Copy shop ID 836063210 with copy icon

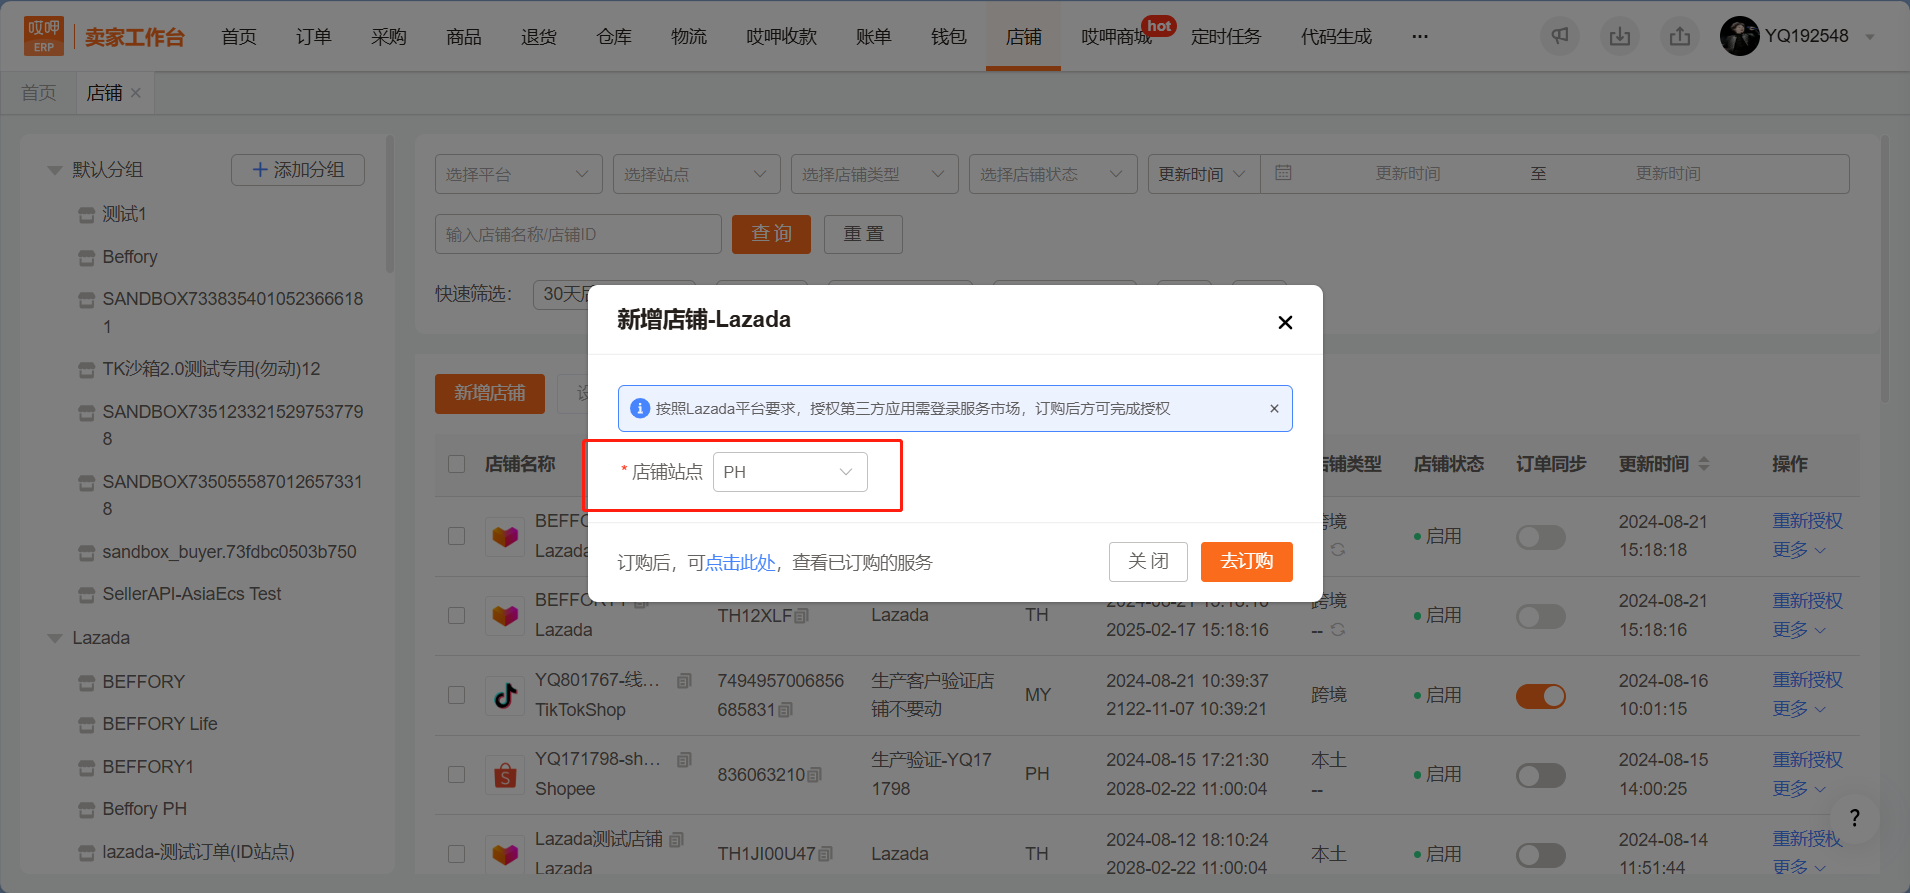coord(814,775)
